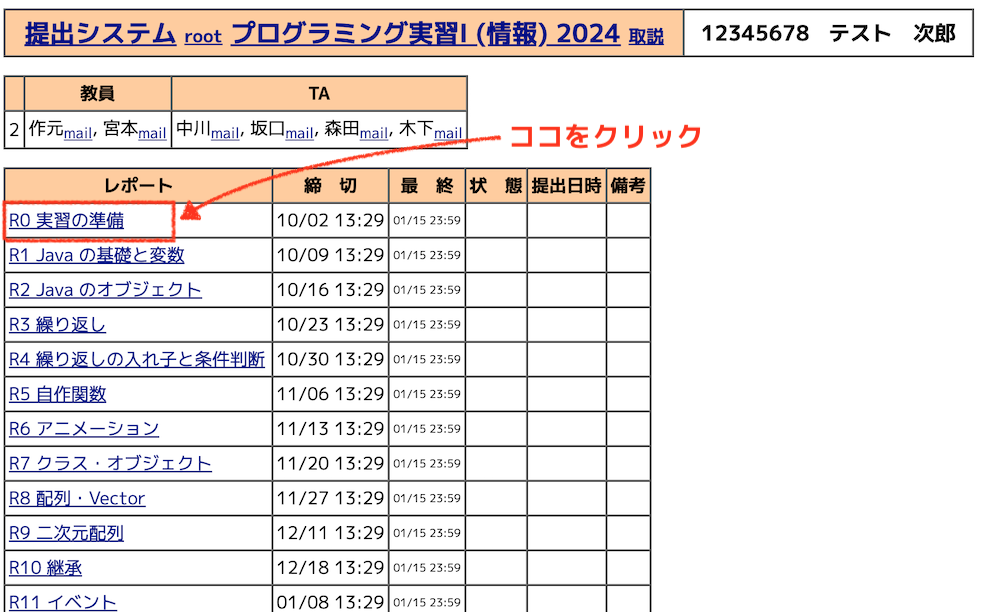Click the 取説 manual link
The height and width of the screenshot is (612, 1000).
point(645,37)
